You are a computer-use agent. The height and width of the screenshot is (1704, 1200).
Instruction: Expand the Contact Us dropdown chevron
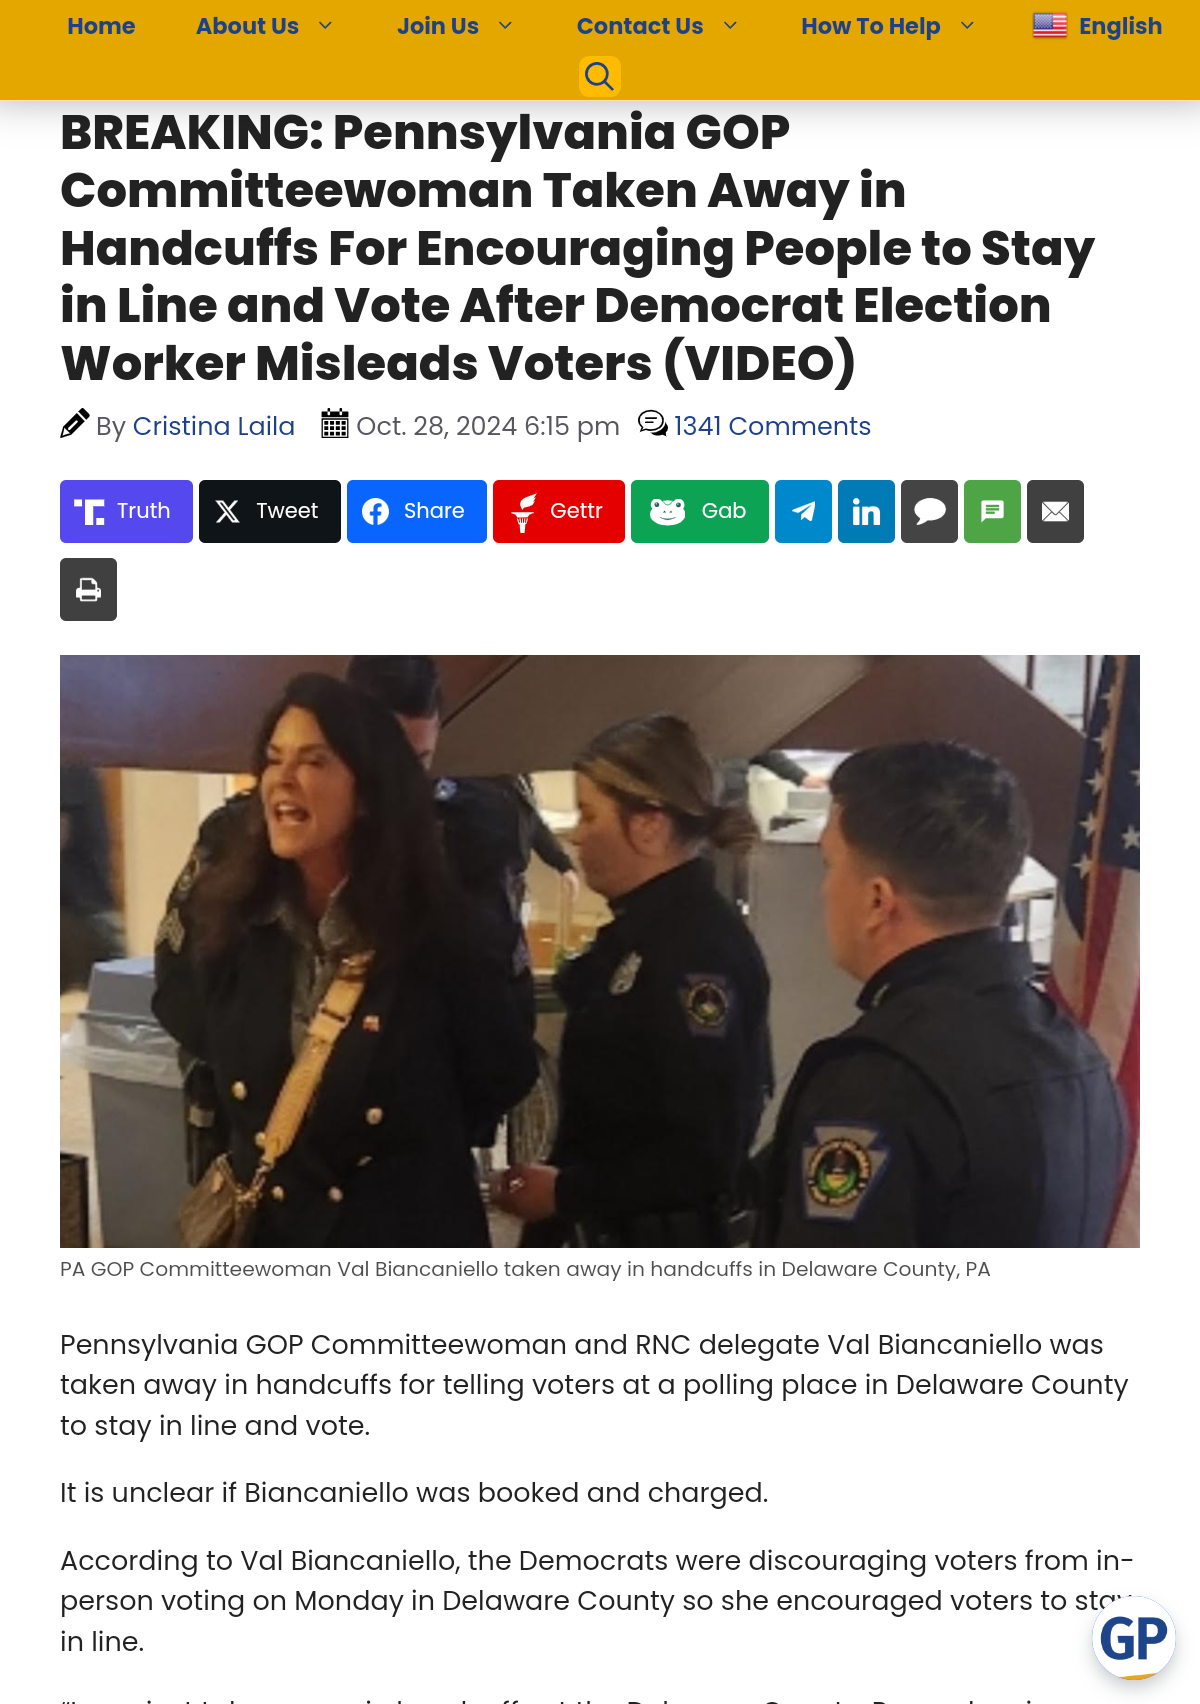pyautogui.click(x=730, y=26)
